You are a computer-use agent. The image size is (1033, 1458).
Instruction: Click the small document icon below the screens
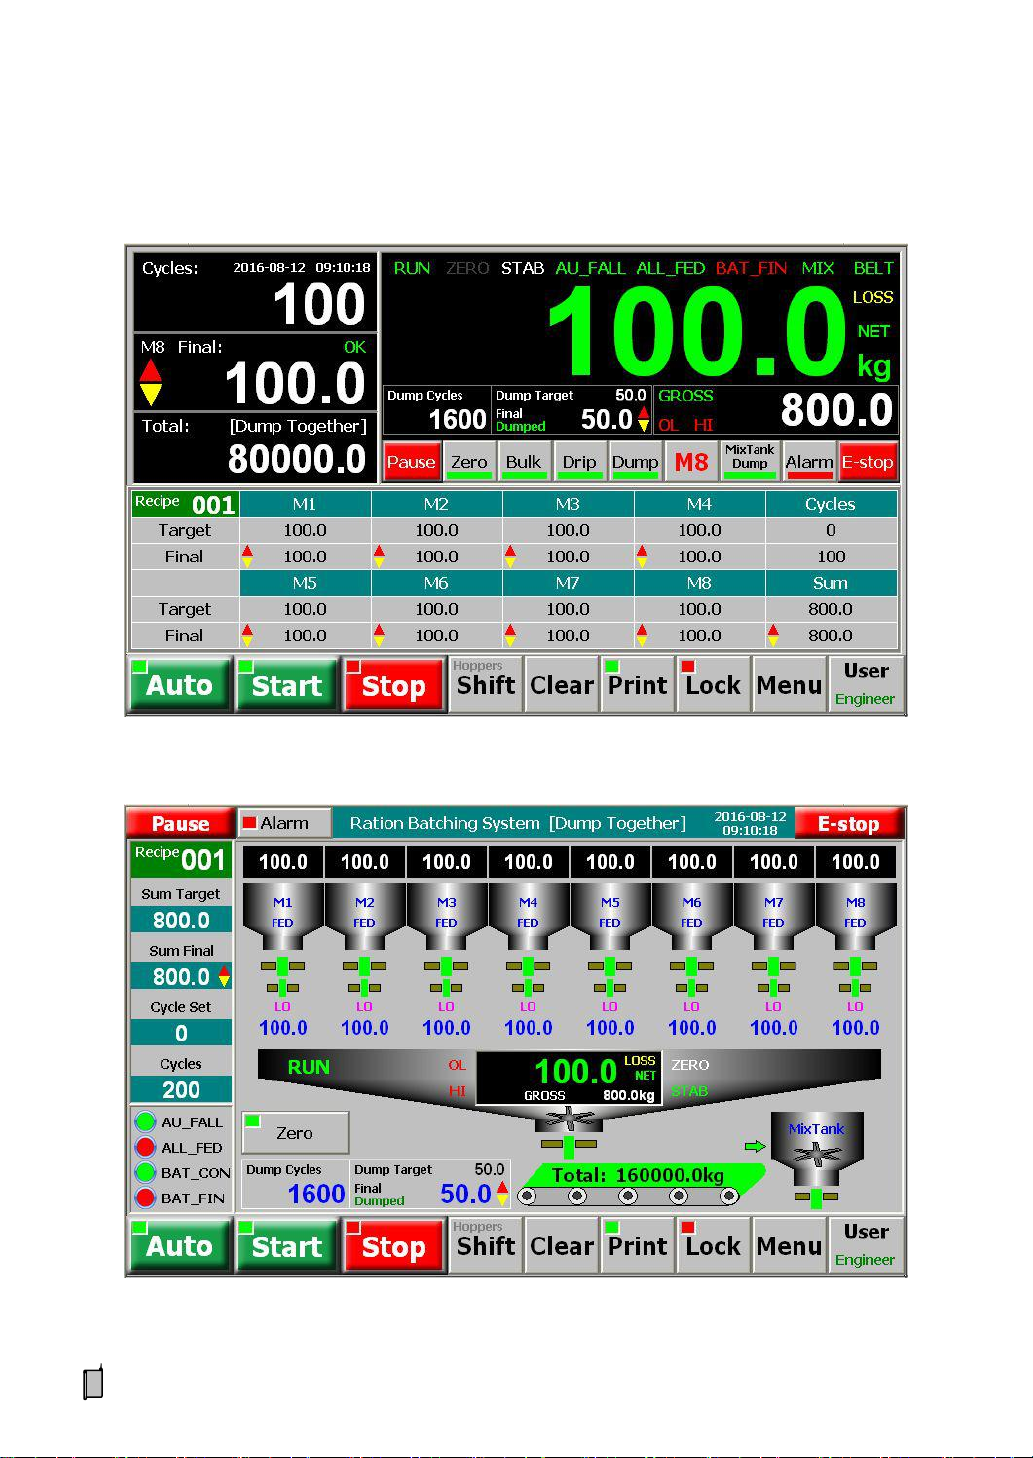pos(93,1383)
